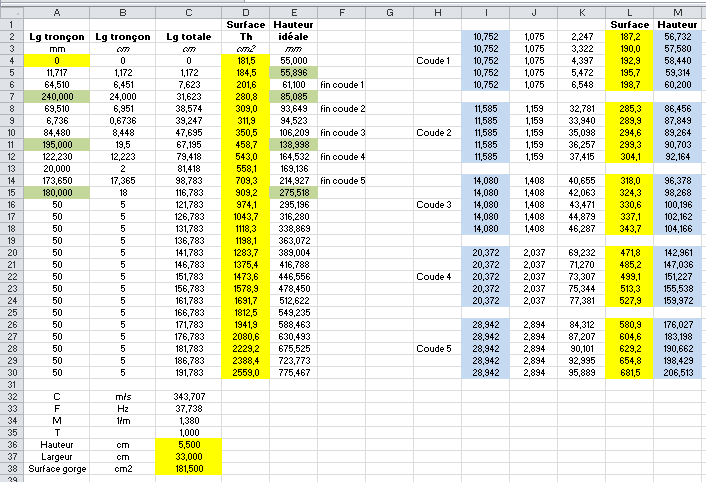Click green cell 55,896
This screenshot has height=482, width=706.
click(293, 72)
